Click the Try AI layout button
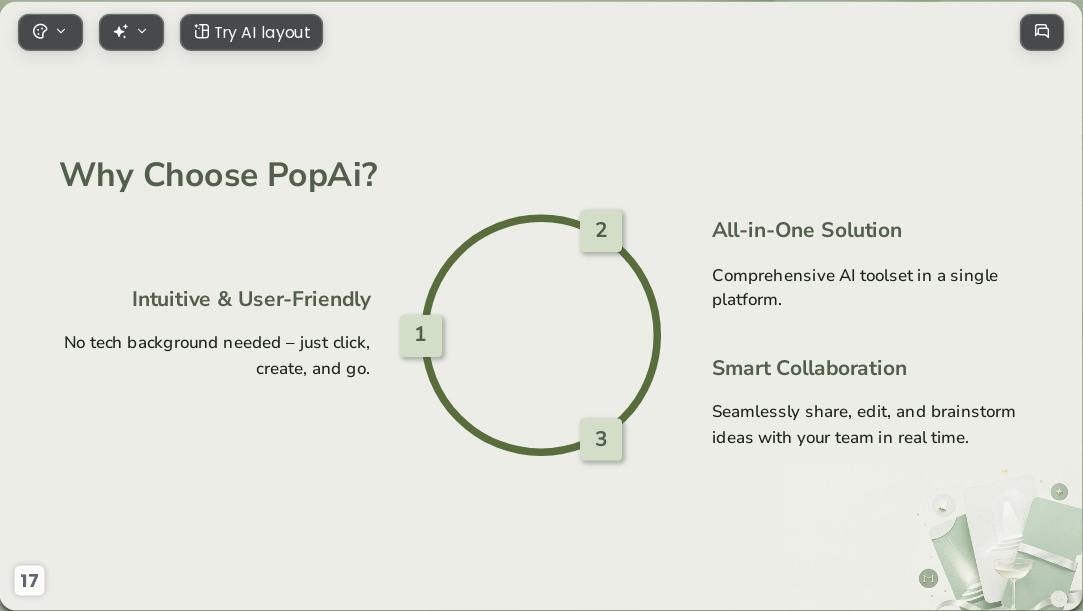 point(251,32)
